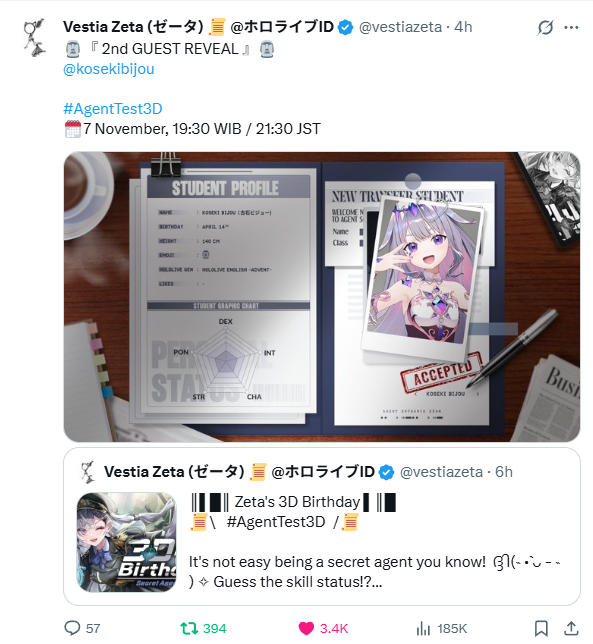The height and width of the screenshot is (644, 593).
Task: Open the @kosekibijou mention link
Action: 109,69
